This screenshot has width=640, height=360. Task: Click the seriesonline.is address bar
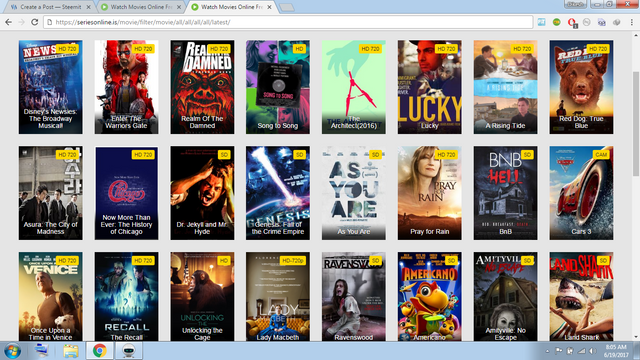pyautogui.click(x=288, y=22)
